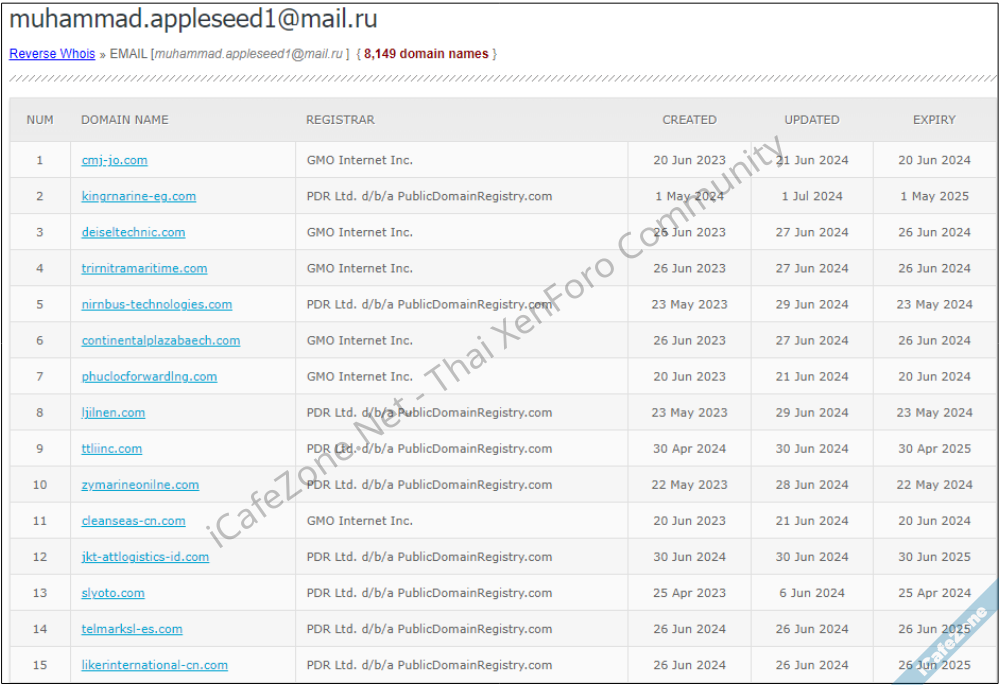The width and height of the screenshot is (999, 685).
Task: Open jkt-attlogistics-id.com from row 12
Action: (144, 556)
